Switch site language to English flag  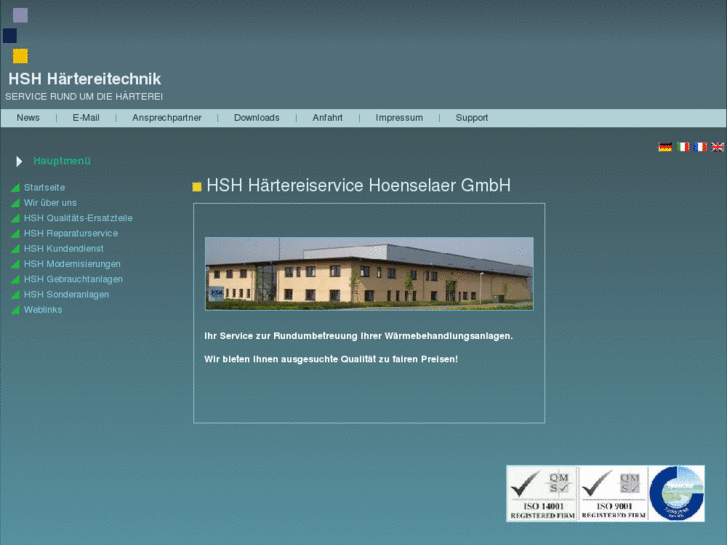717,147
